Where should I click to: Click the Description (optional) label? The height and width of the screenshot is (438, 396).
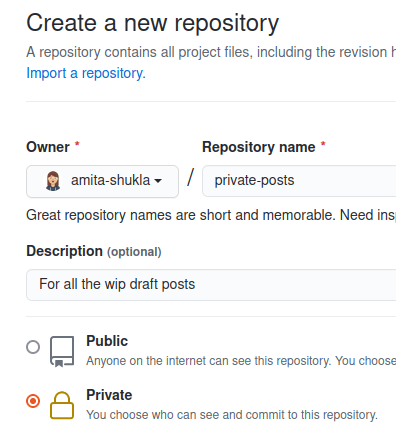(x=94, y=251)
